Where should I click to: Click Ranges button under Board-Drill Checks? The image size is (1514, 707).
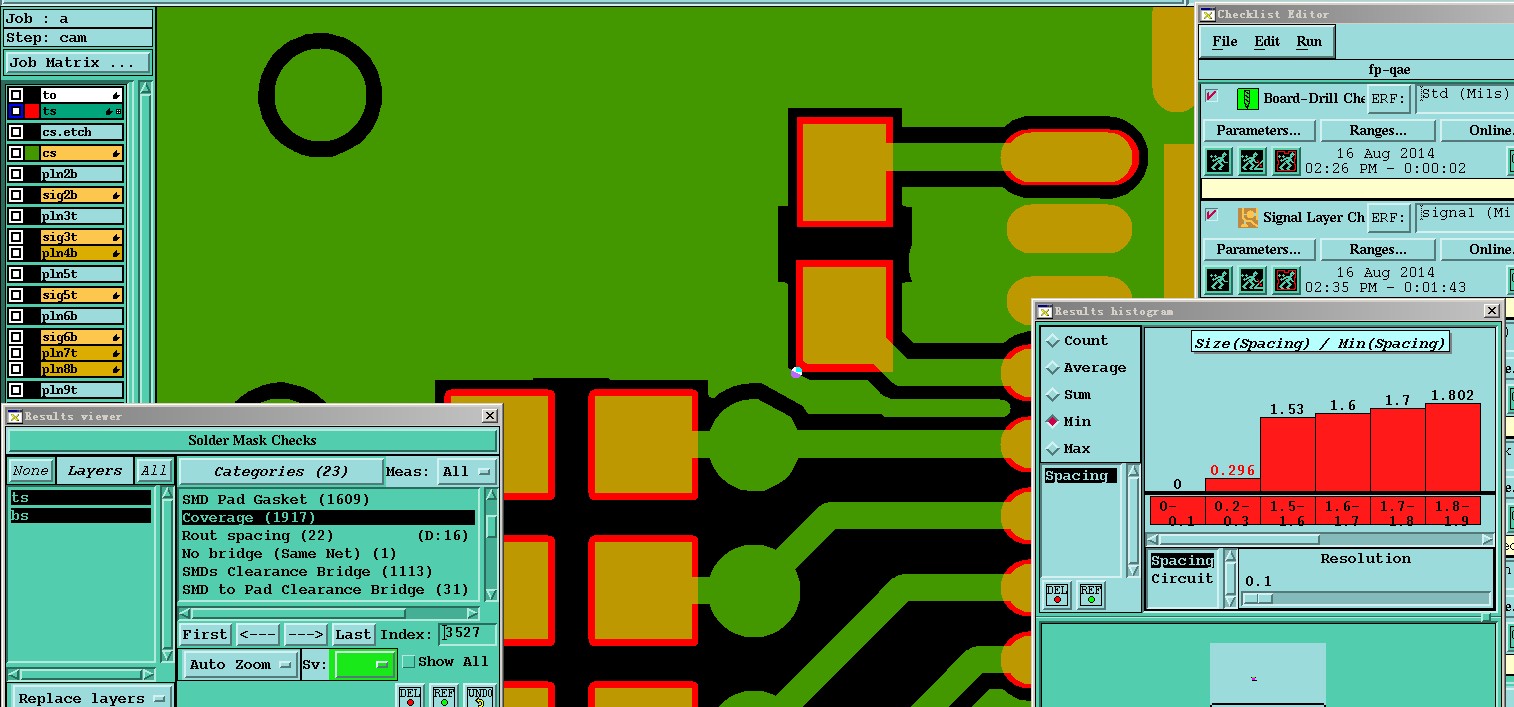click(x=1378, y=130)
